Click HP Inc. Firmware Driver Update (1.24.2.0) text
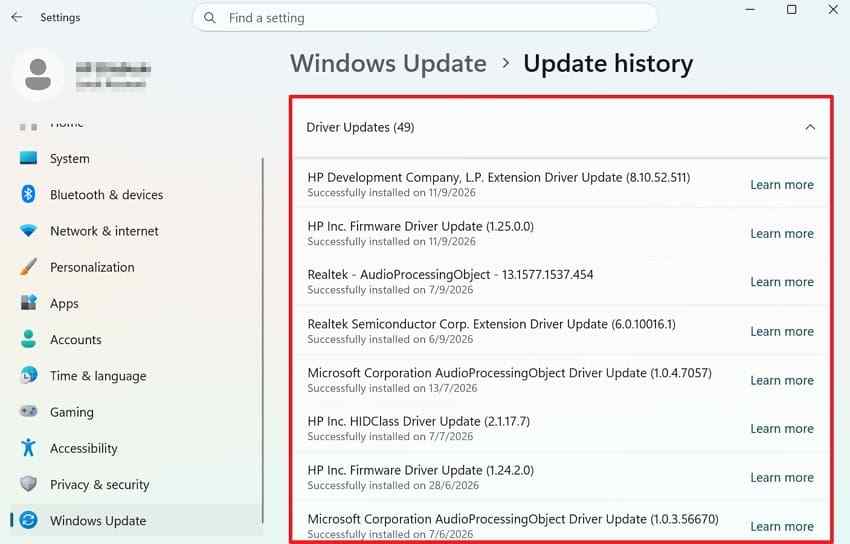 [421, 470]
